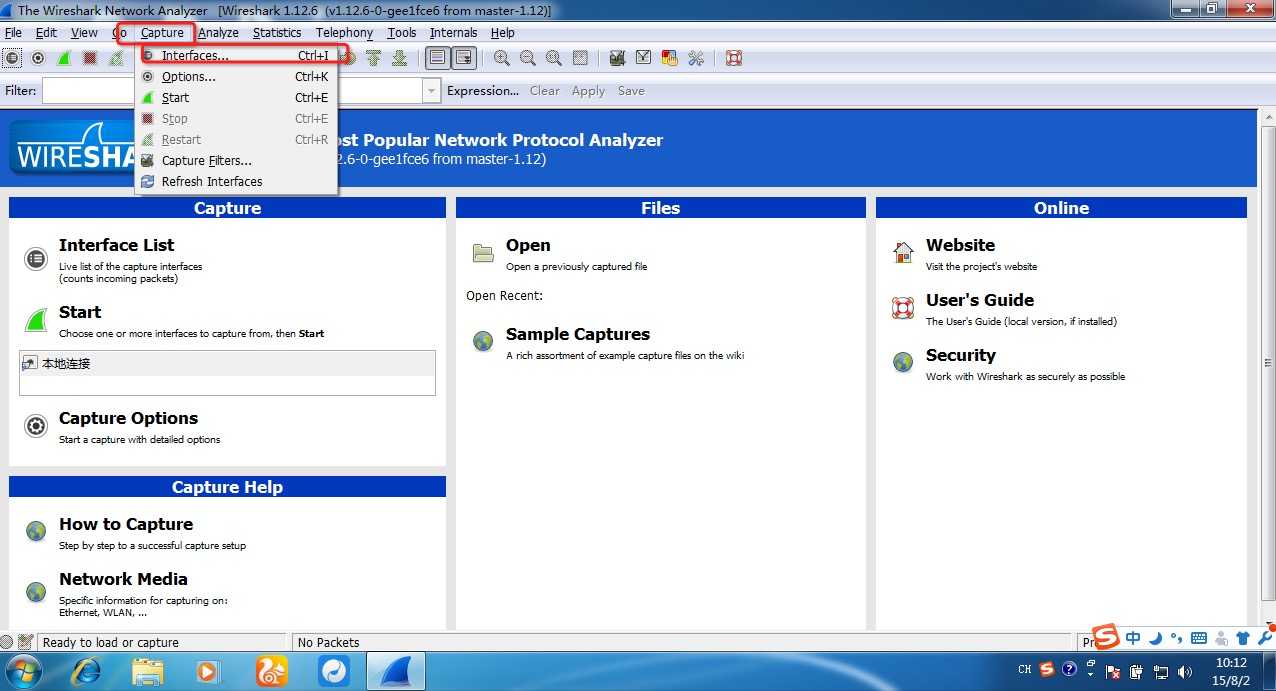Click the Expression... button

coord(483,91)
